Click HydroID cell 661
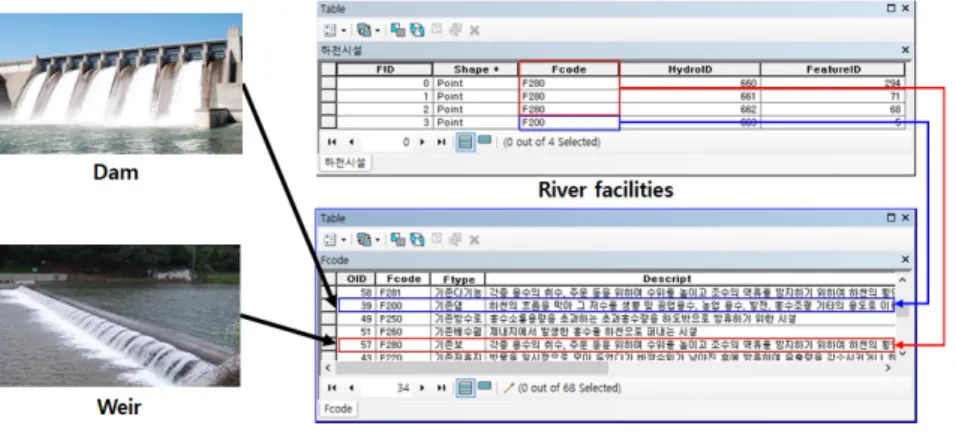Screen dimensions: 956x432 click(x=690, y=96)
